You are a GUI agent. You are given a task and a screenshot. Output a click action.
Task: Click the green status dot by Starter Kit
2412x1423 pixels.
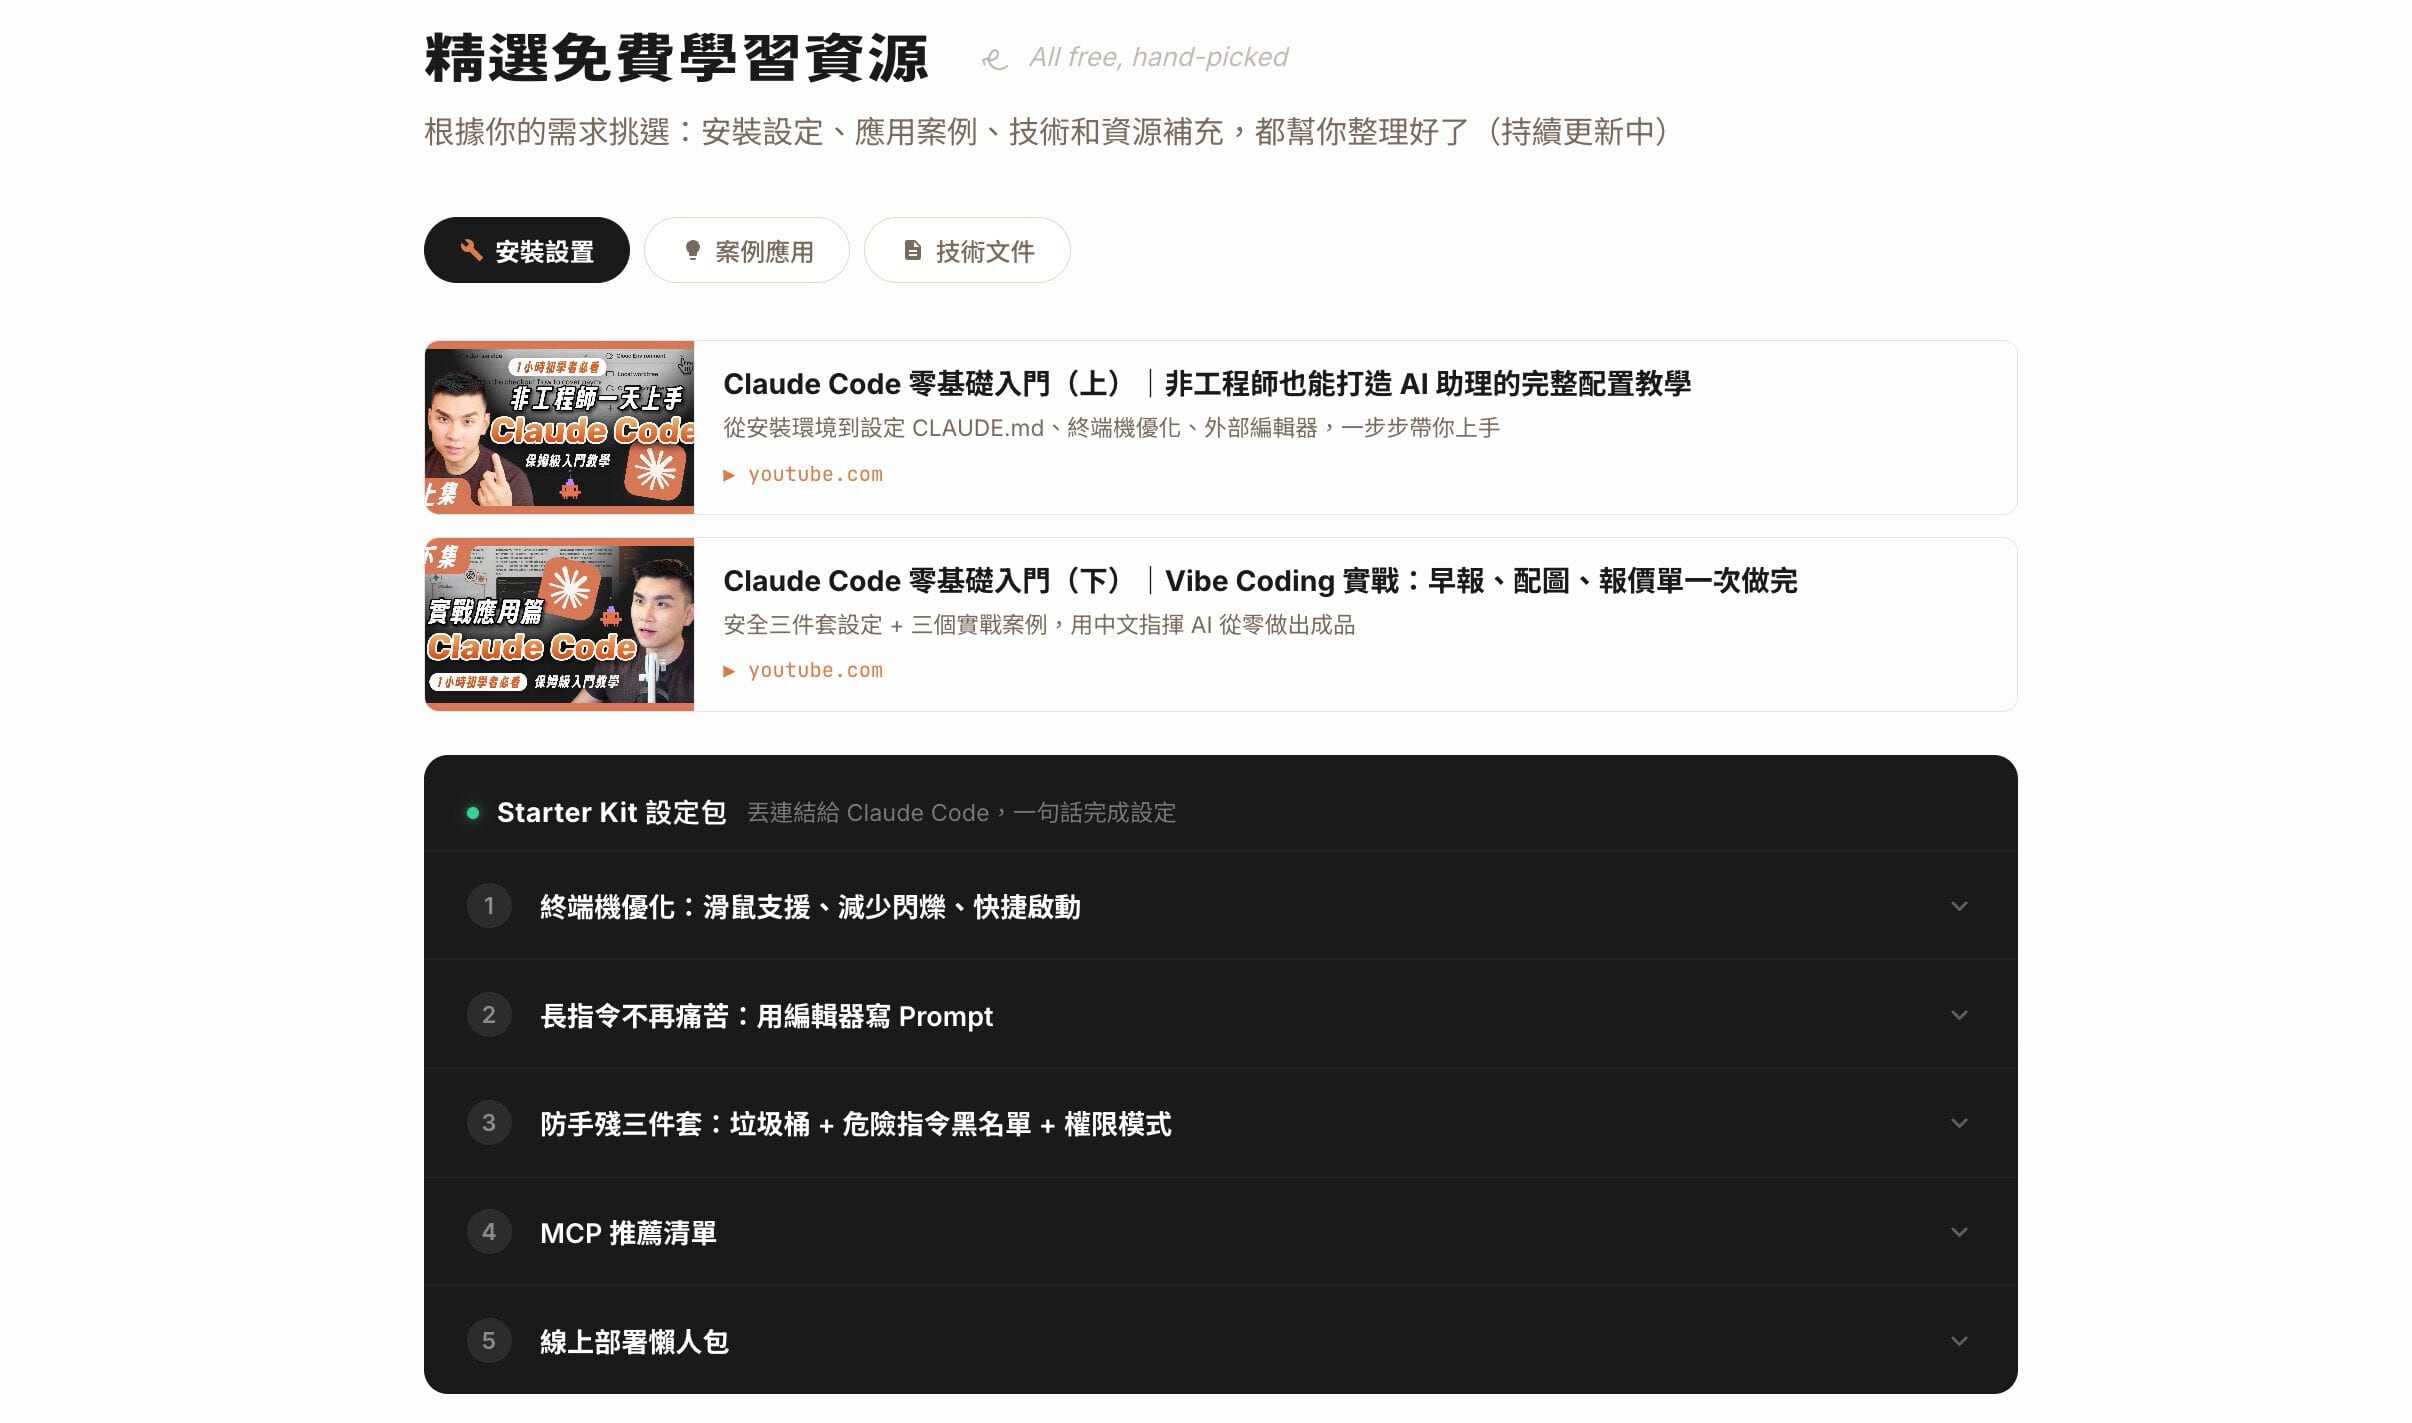pos(473,813)
